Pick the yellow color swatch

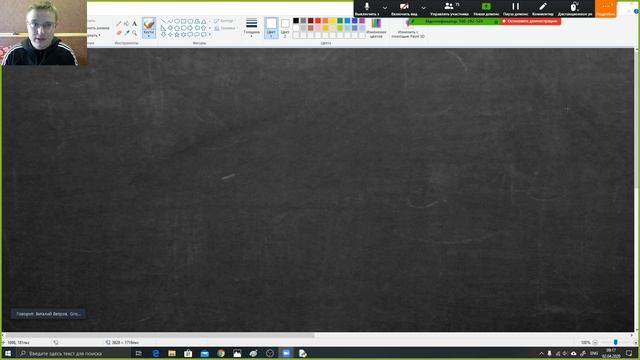(x=333, y=20)
